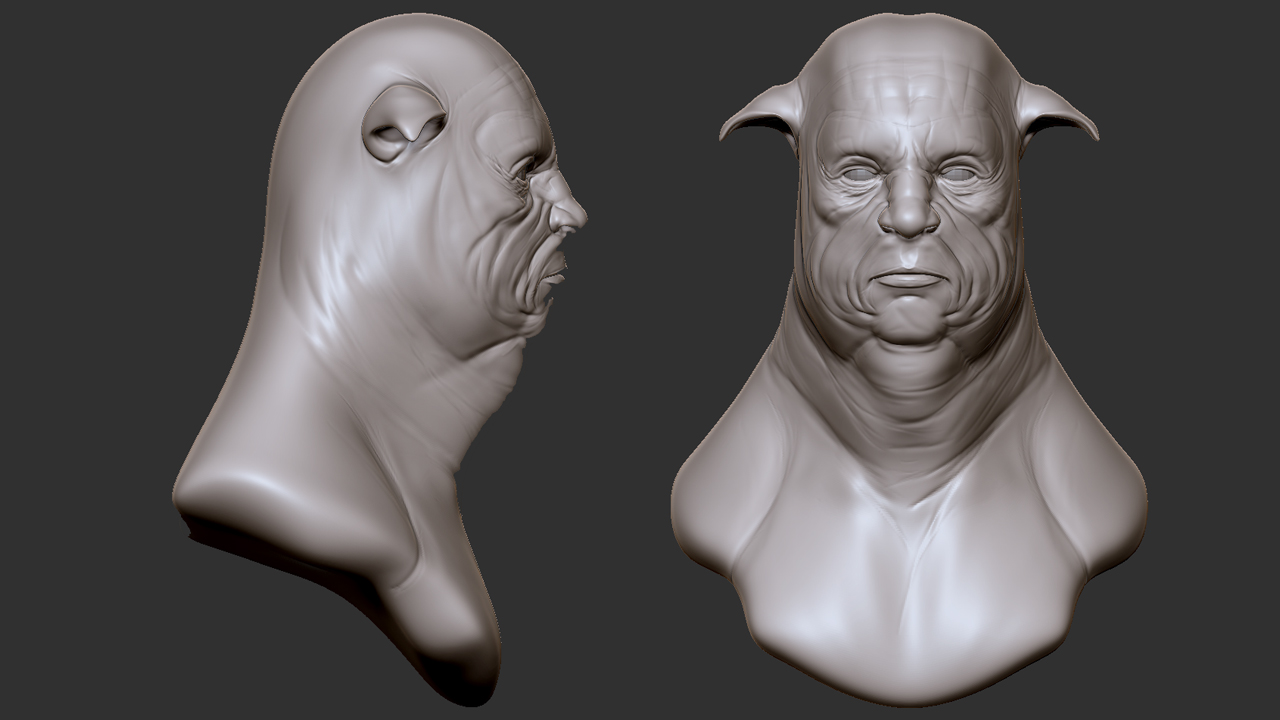Click the nose of the front-facing head
Screen dimensions: 1280x720
pos(909,205)
